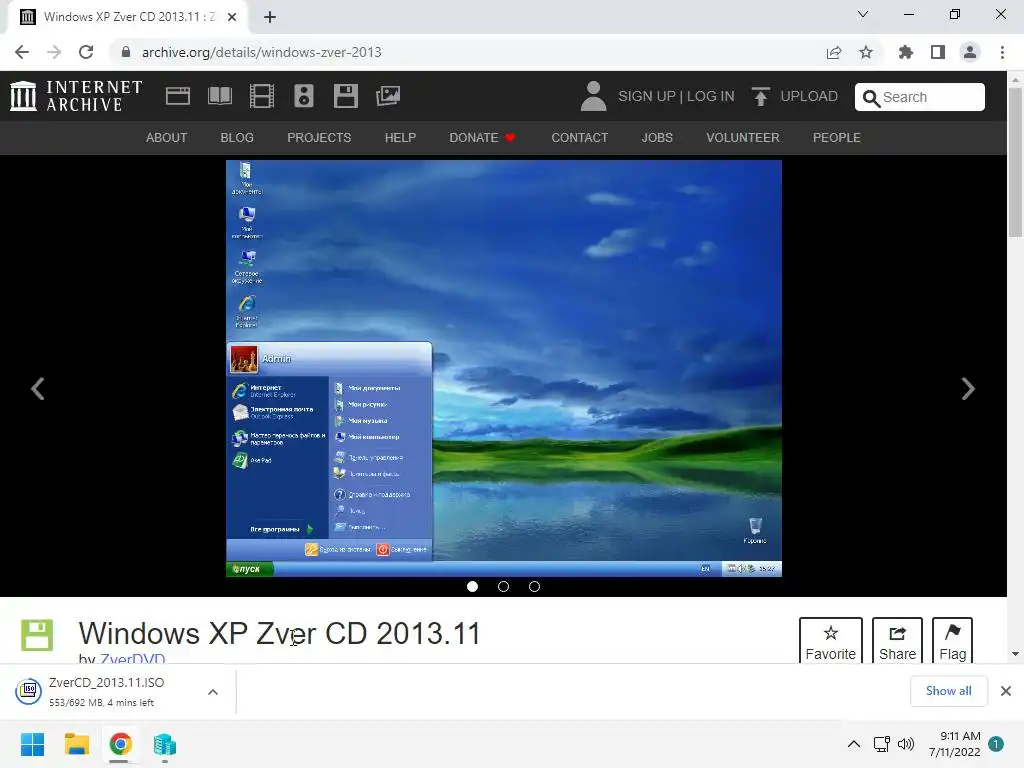Open the BLOG menu item
1024x768 pixels.
(237, 138)
